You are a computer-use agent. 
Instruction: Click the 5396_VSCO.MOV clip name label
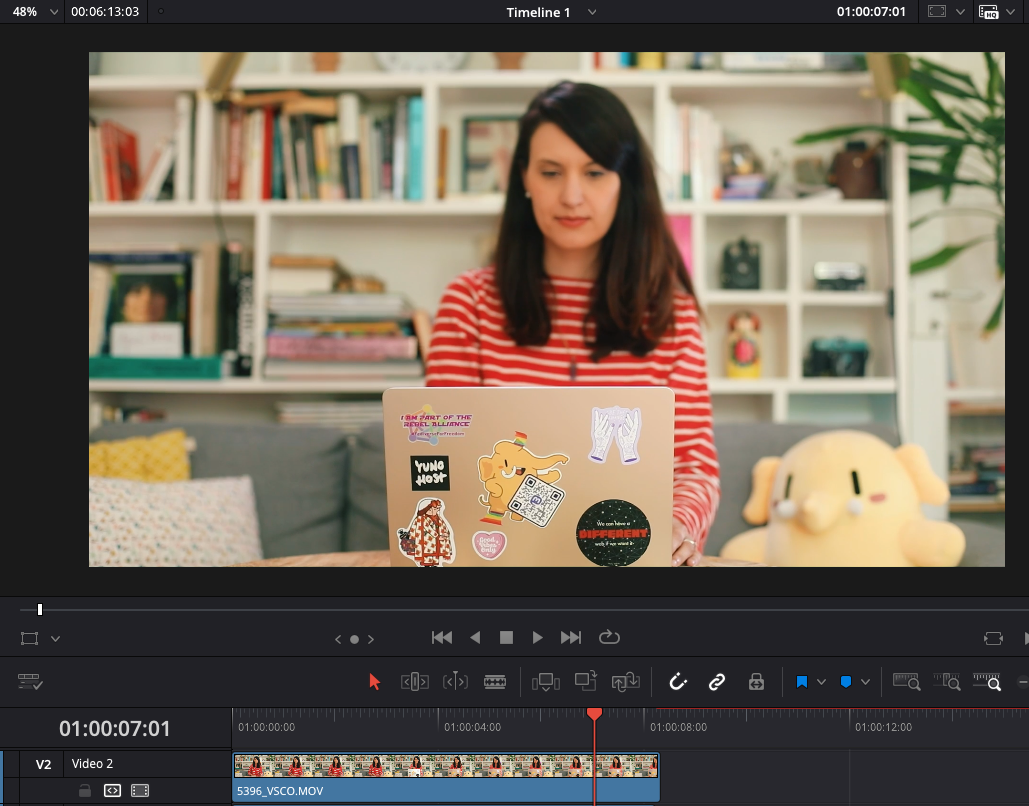(x=280, y=791)
